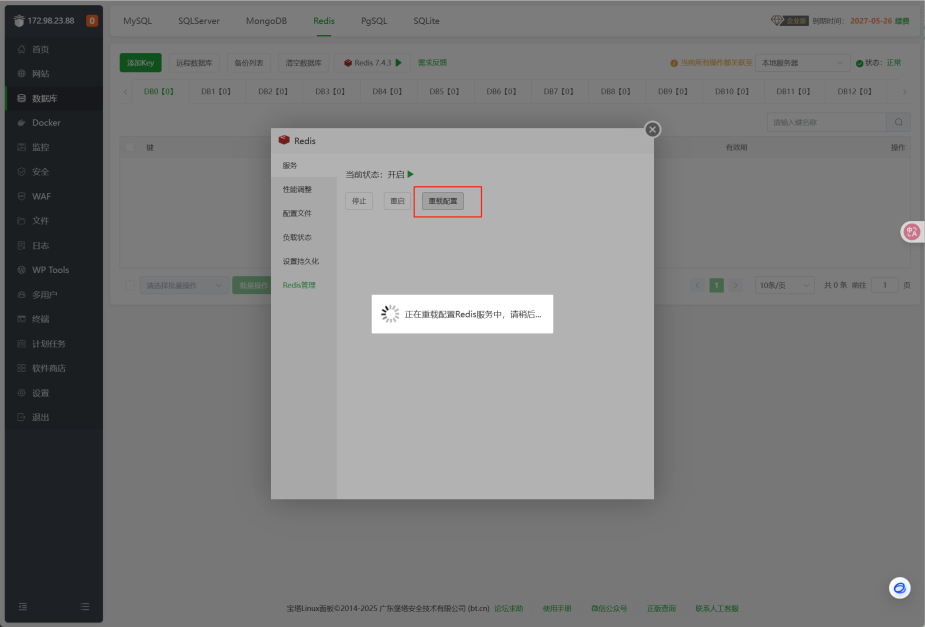Open the 需求反馈 feedback link
Image resolution: width=925 pixels, height=627 pixels.
pyautogui.click(x=432, y=63)
